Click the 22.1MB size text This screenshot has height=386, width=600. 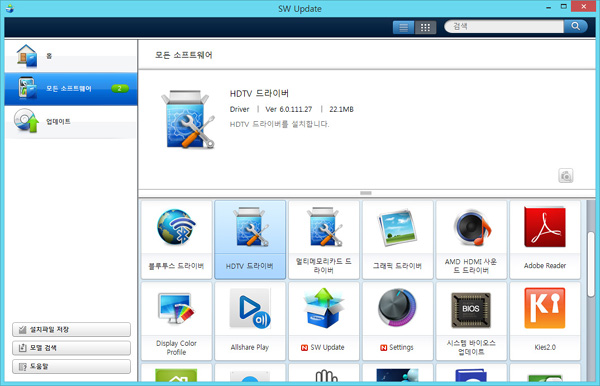coord(341,109)
